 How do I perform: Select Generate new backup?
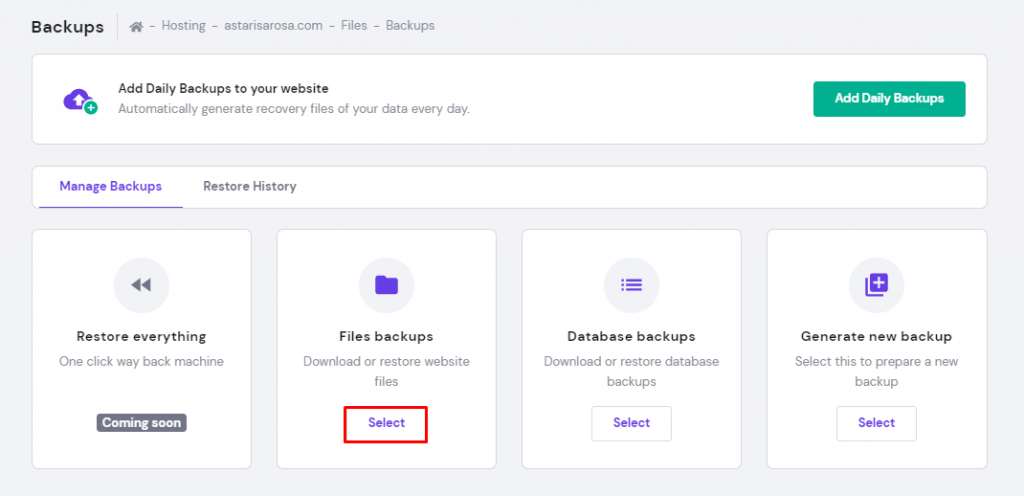click(876, 423)
